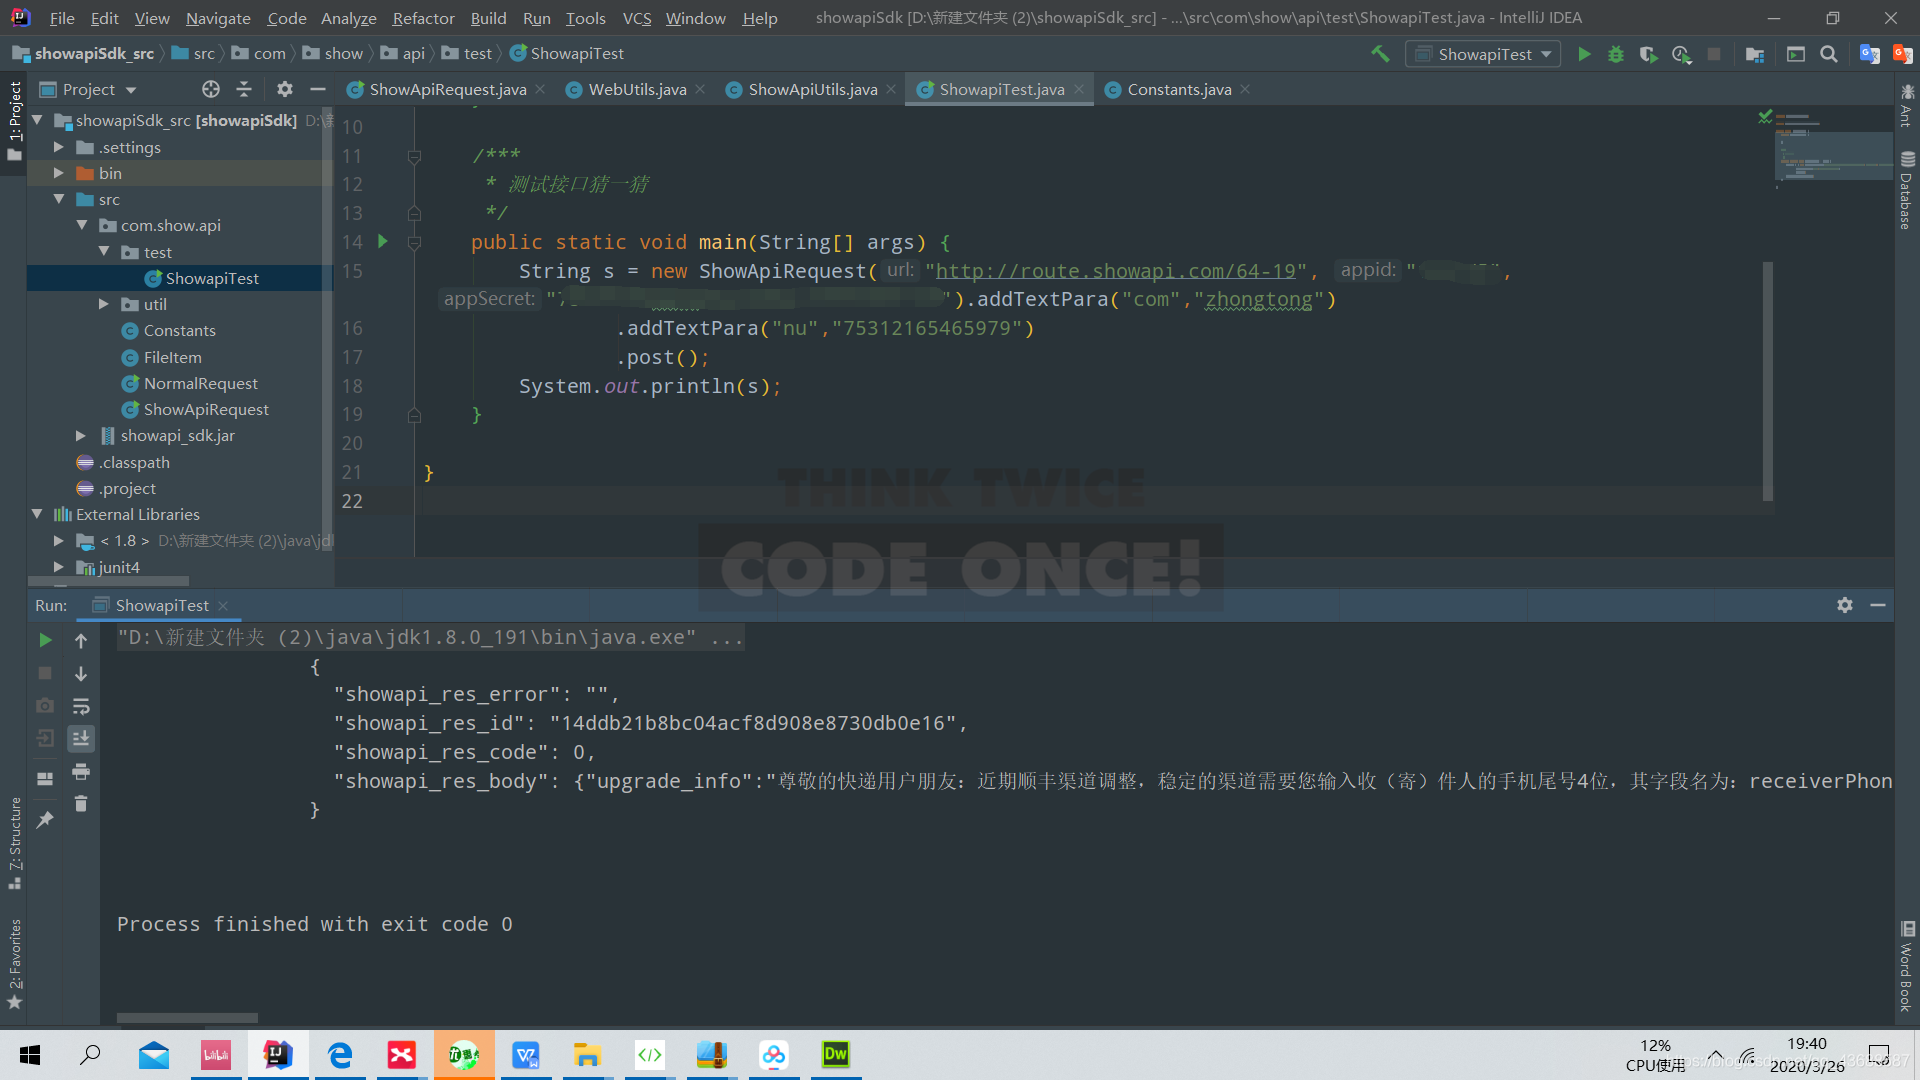Click the locate/scroll from source target icon
1920x1080 pixels.
(x=210, y=89)
